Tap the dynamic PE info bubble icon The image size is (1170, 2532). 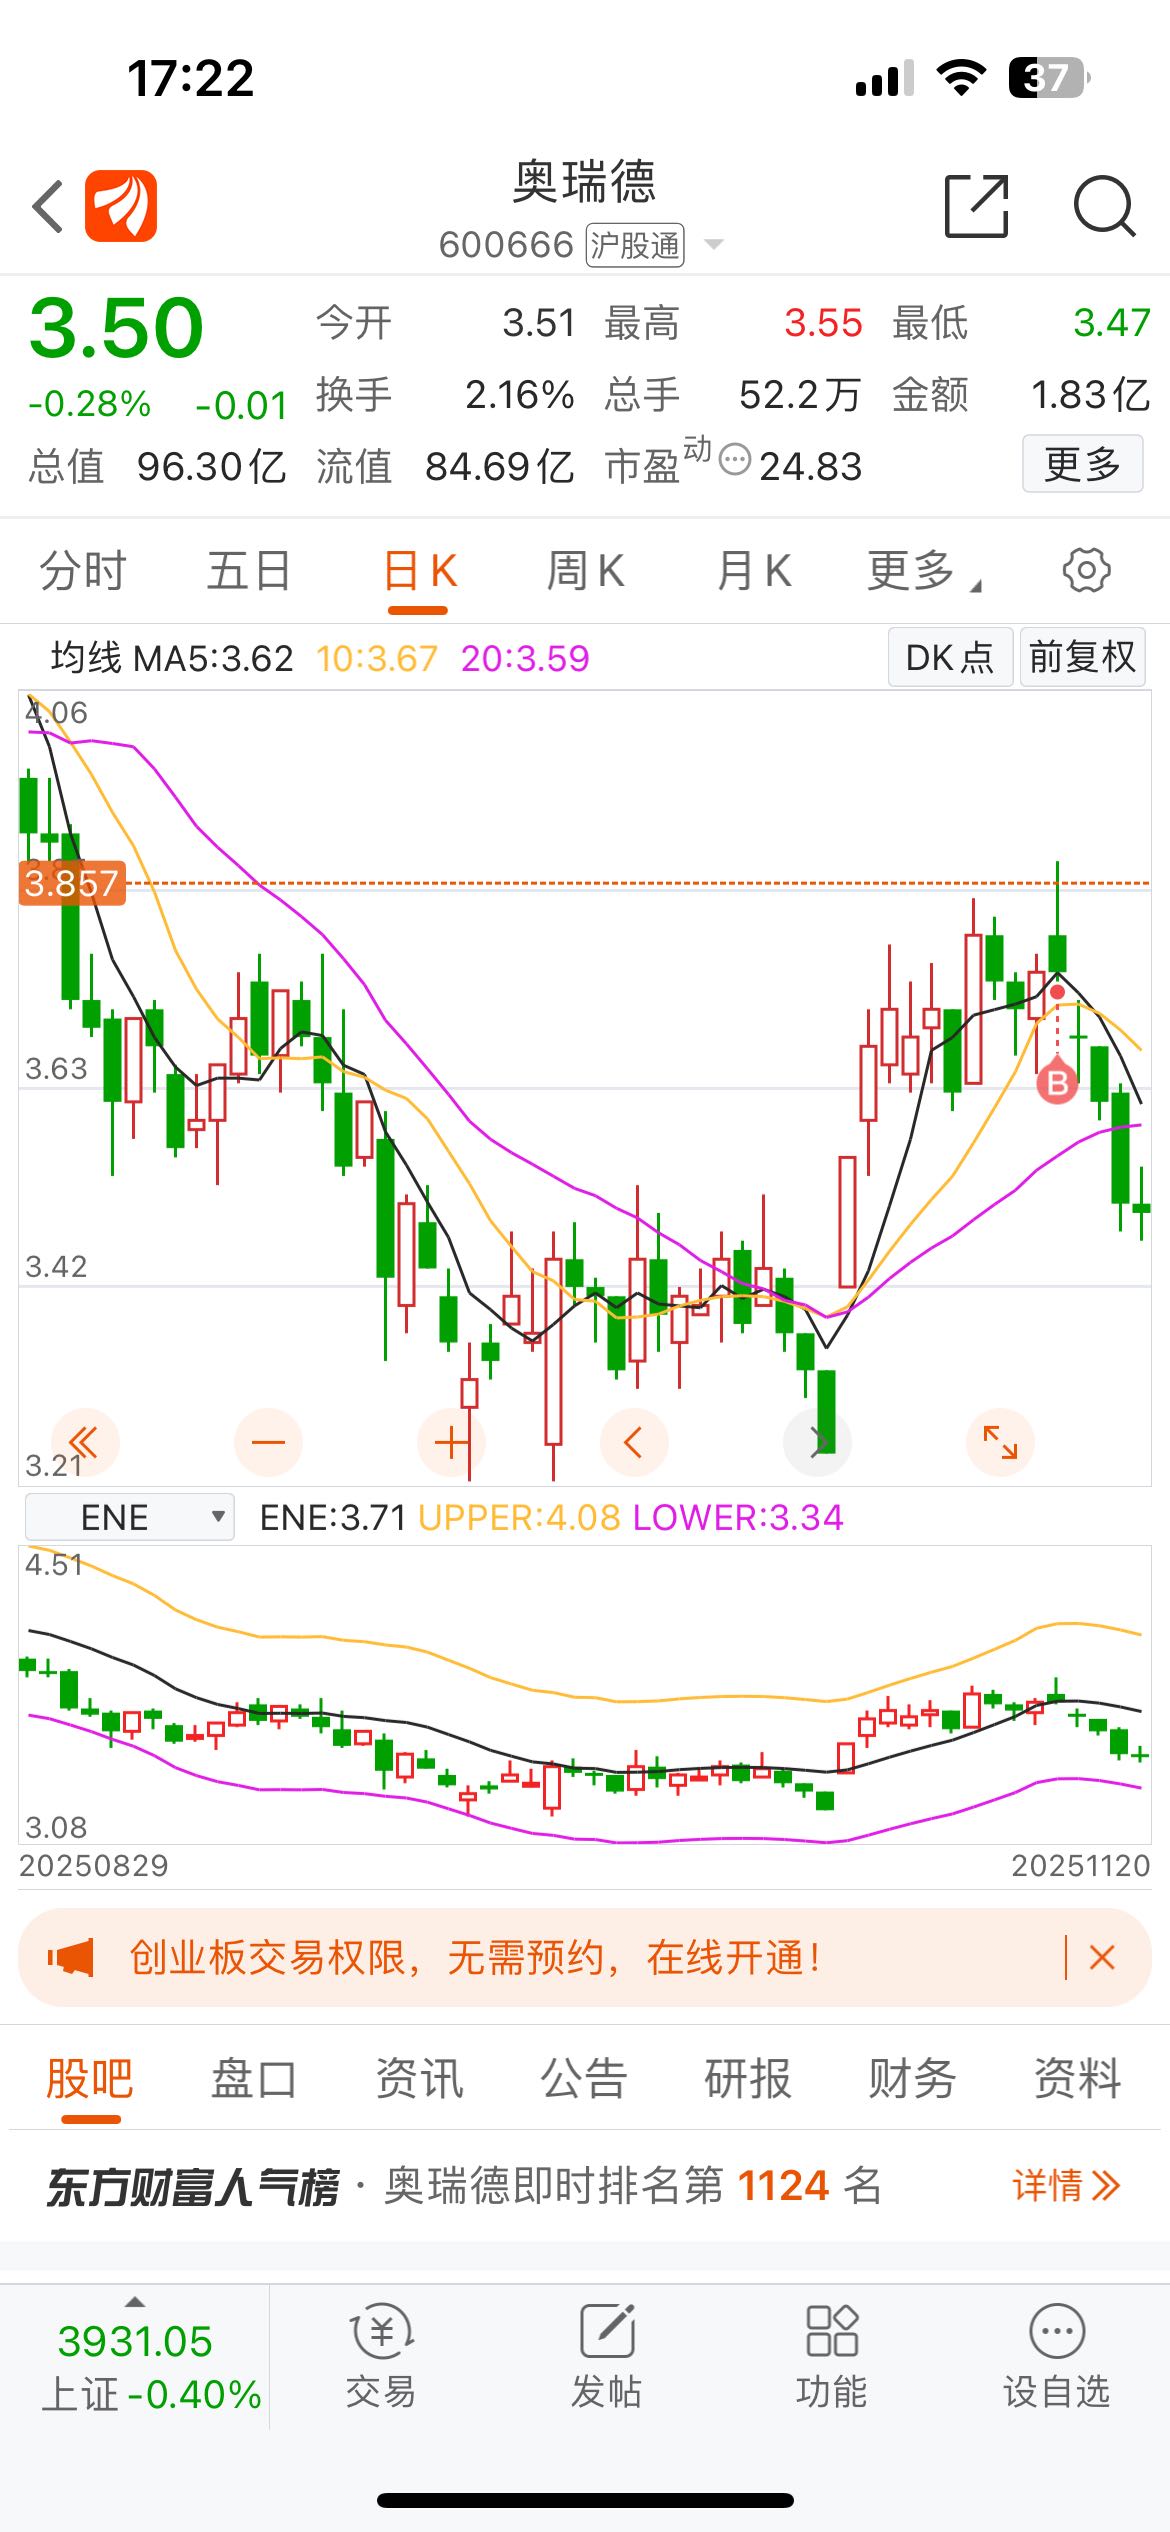(x=735, y=460)
